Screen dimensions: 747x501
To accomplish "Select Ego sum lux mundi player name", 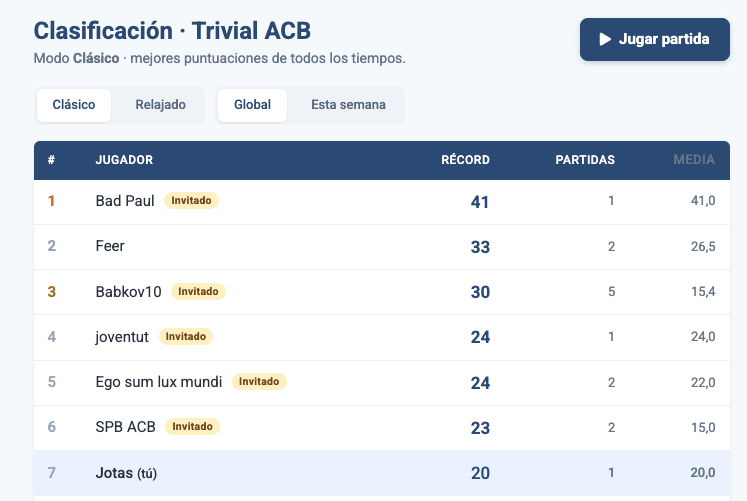I will pyautogui.click(x=159, y=382).
